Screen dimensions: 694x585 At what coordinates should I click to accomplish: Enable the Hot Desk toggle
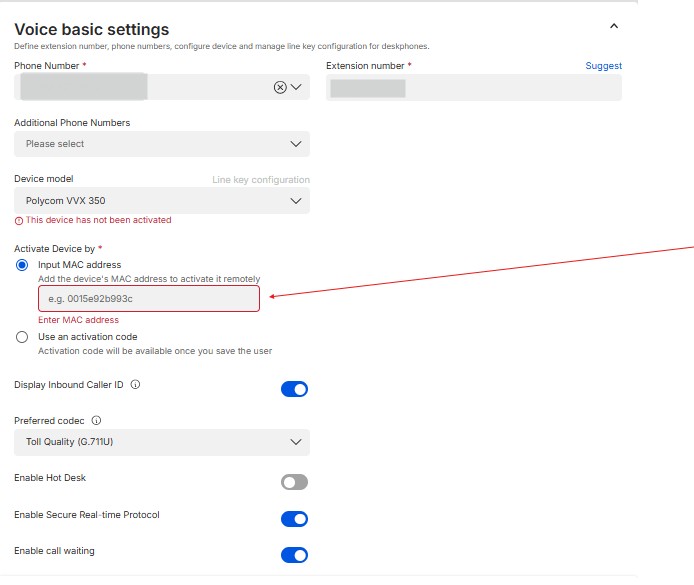tap(294, 482)
